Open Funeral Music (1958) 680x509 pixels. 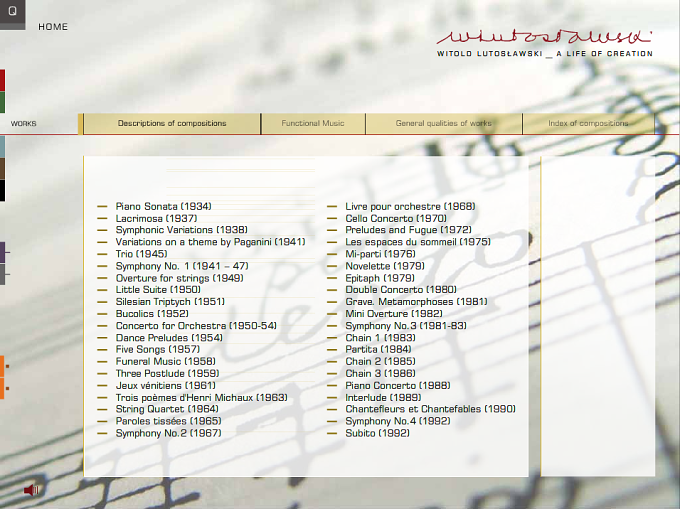[x=166, y=362]
